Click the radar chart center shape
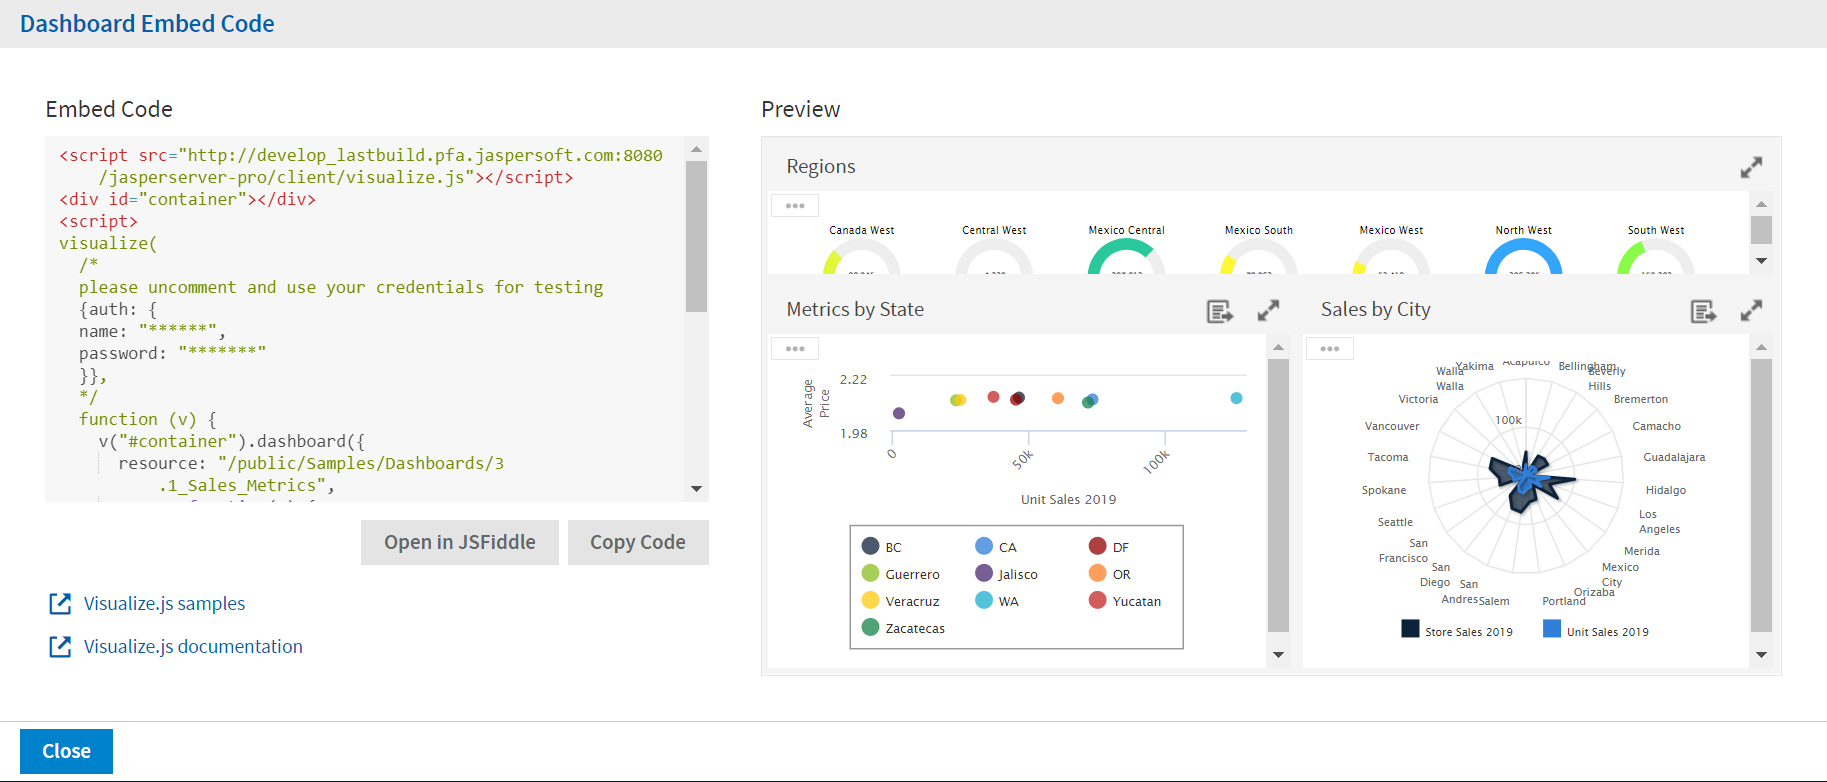The width and height of the screenshot is (1827, 782). click(x=1525, y=481)
